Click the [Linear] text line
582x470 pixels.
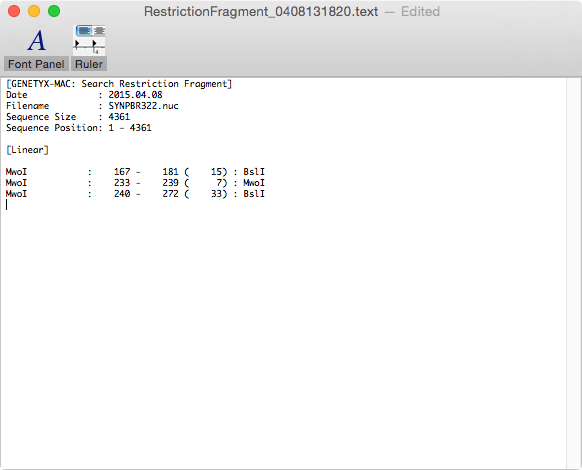click(27, 150)
